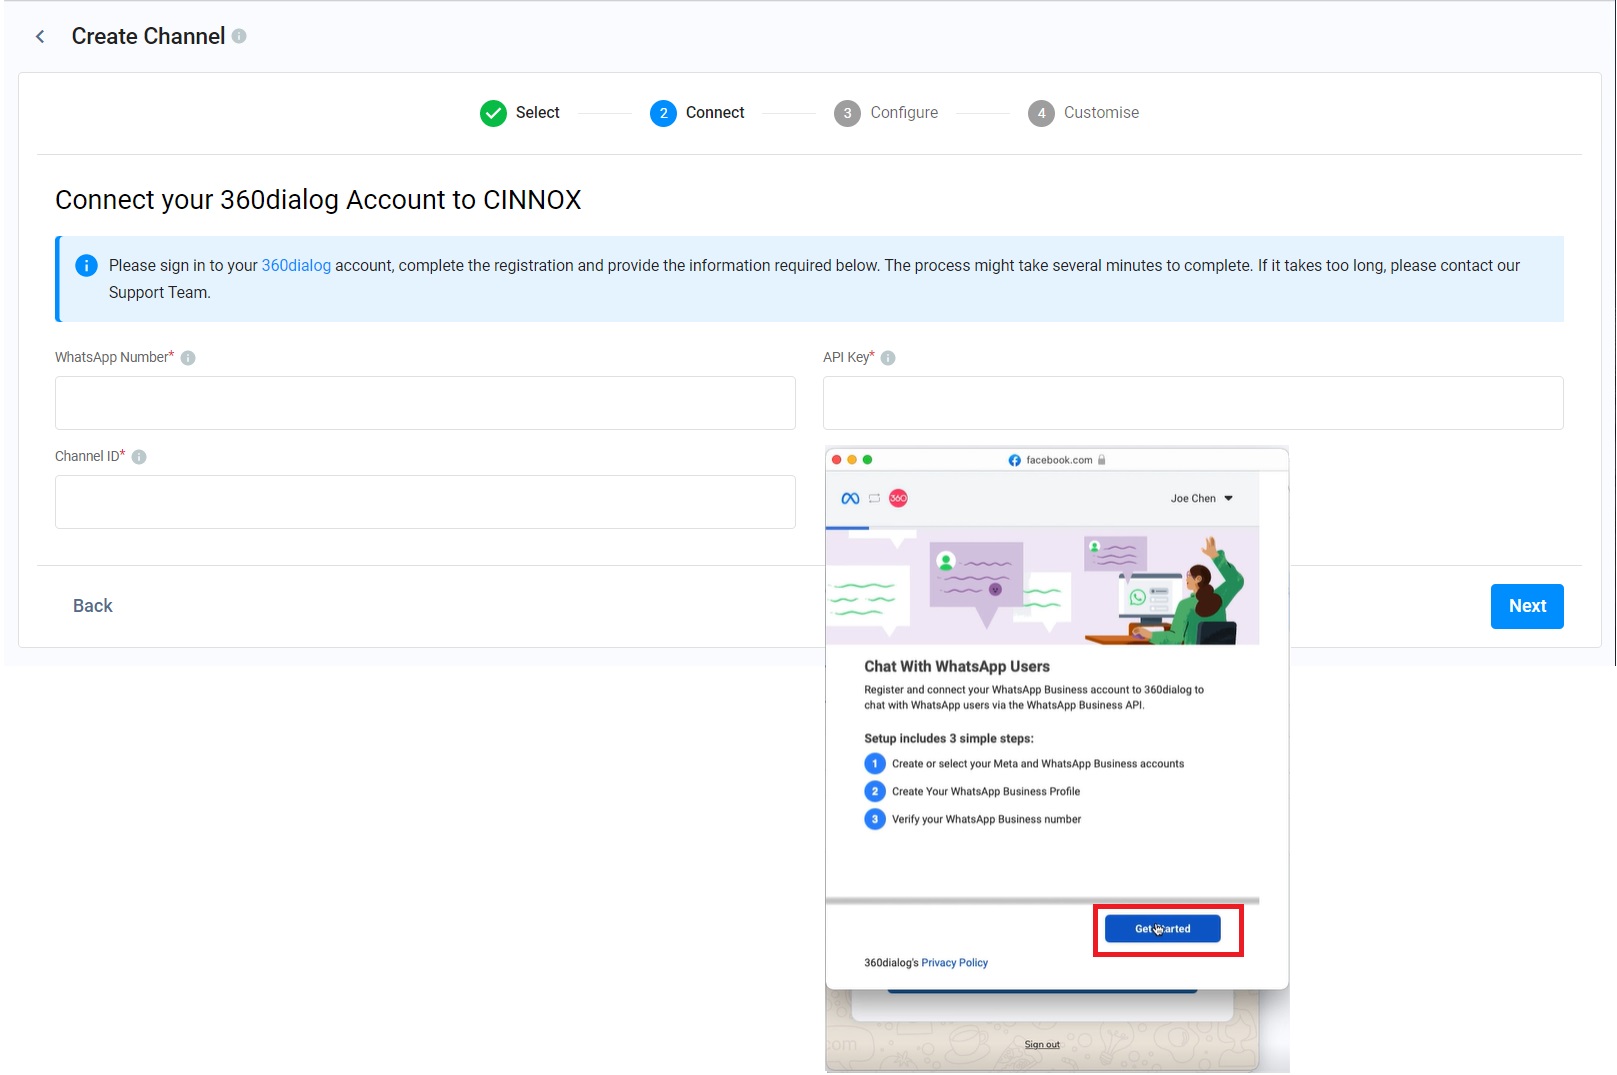Jump to the Configure step

[x=886, y=113]
